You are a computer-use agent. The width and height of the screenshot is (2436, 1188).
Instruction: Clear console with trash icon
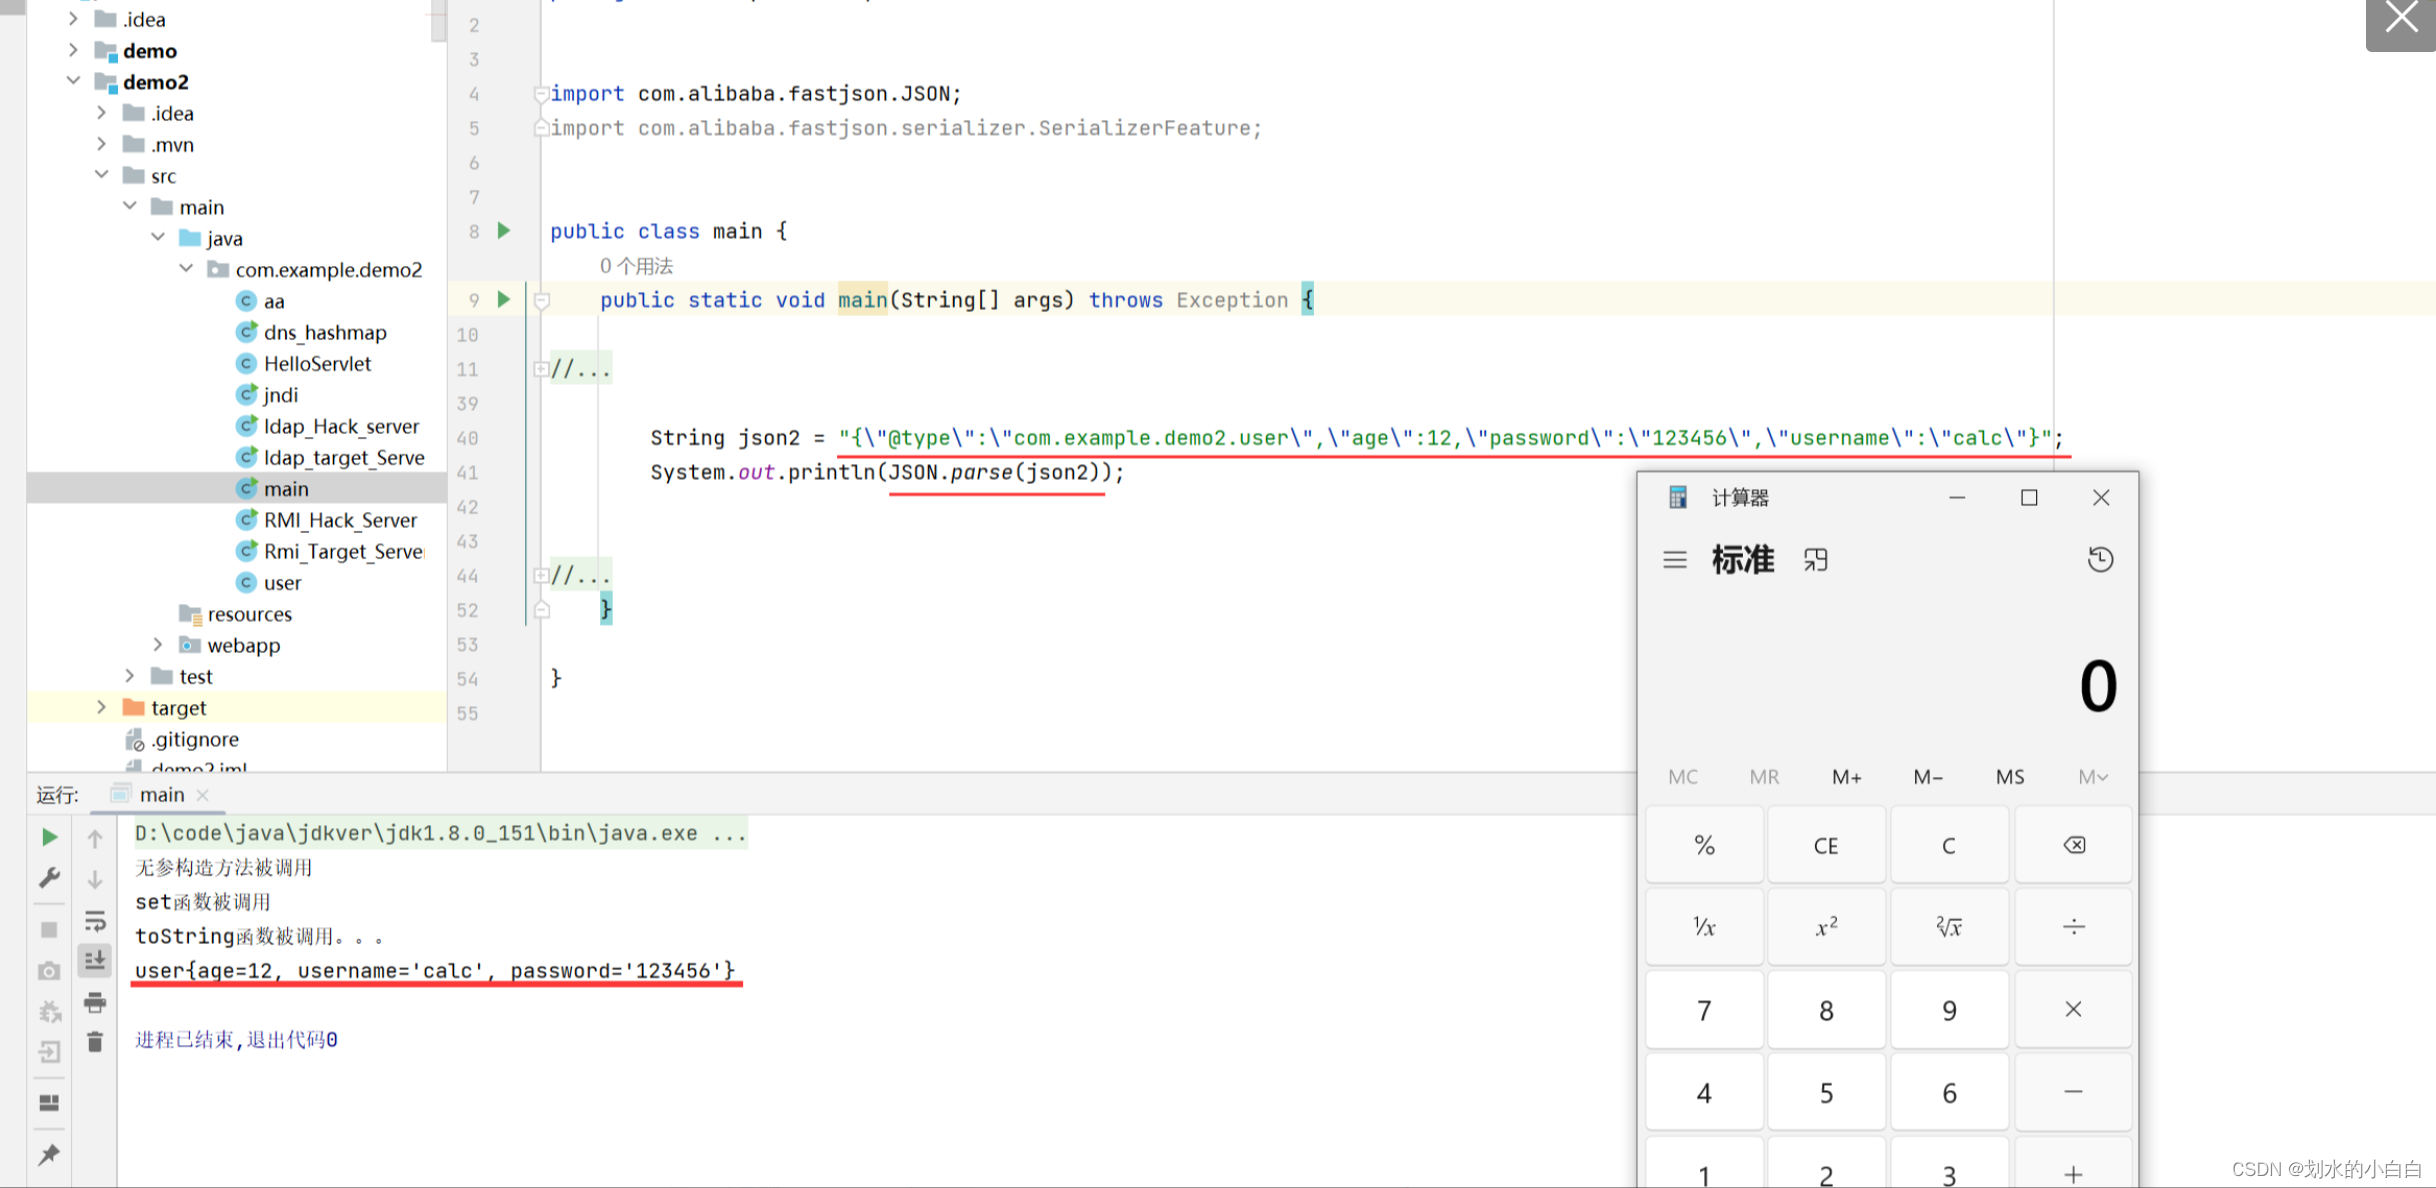pyautogui.click(x=95, y=1042)
